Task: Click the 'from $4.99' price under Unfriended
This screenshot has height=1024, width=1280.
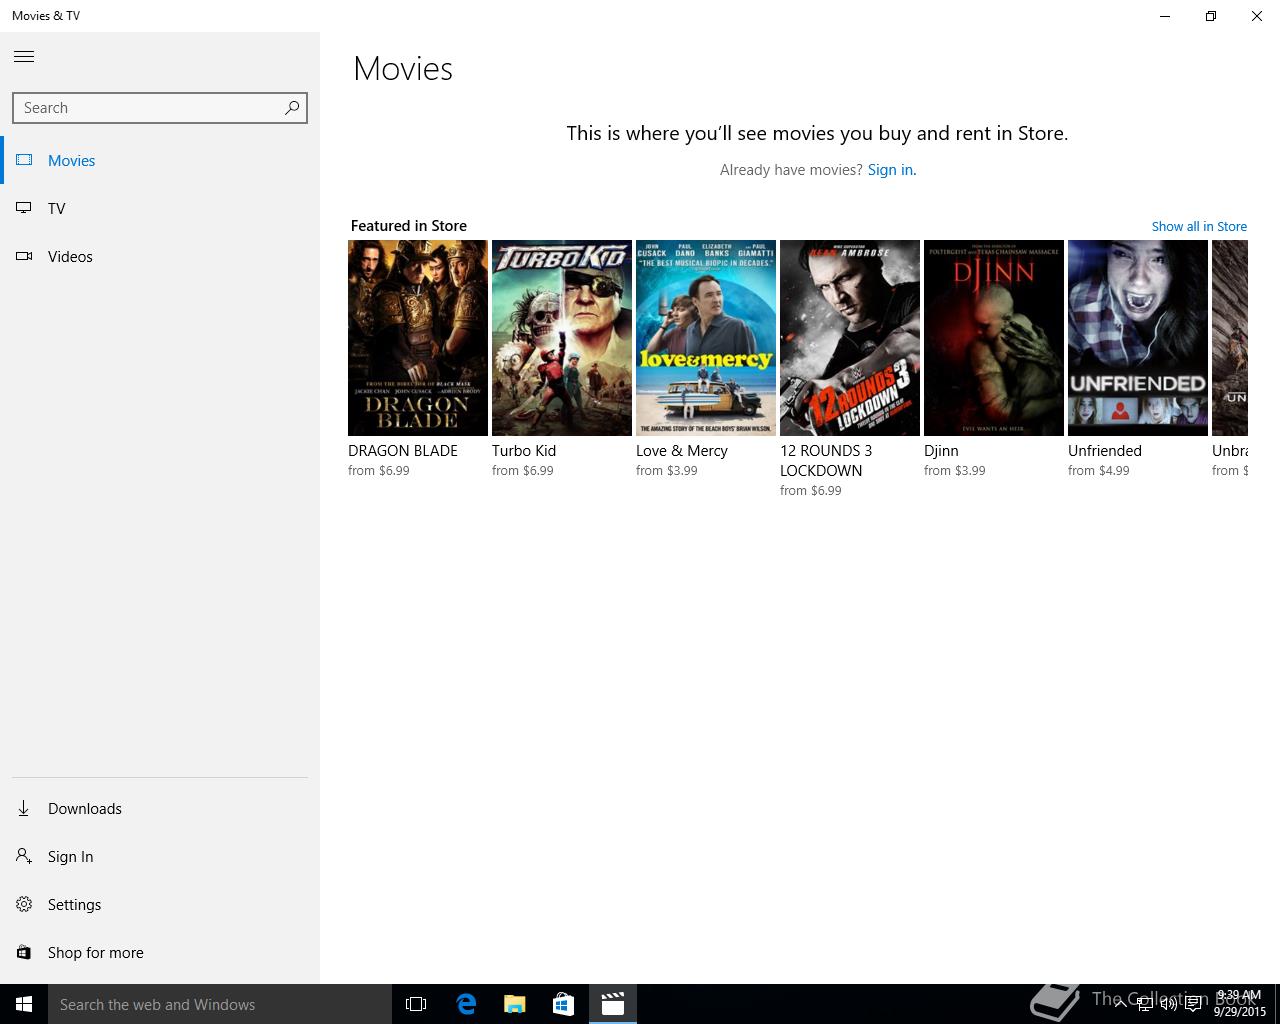Action: point(1099,471)
